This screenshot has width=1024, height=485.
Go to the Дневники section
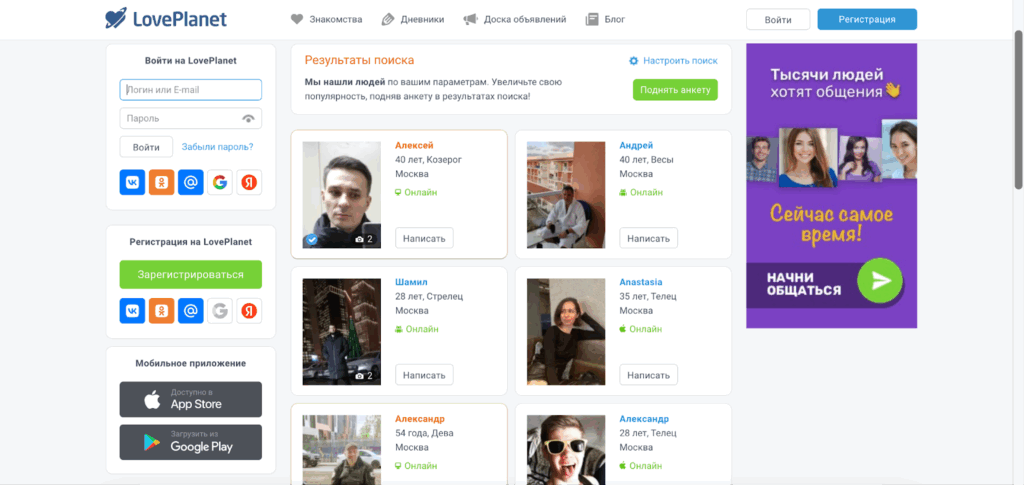click(414, 19)
